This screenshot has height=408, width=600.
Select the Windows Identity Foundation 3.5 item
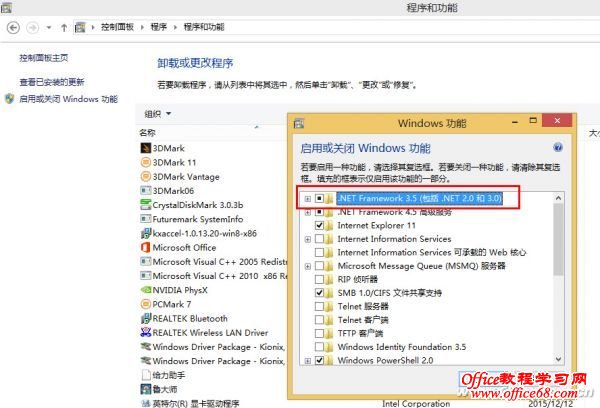pos(401,347)
